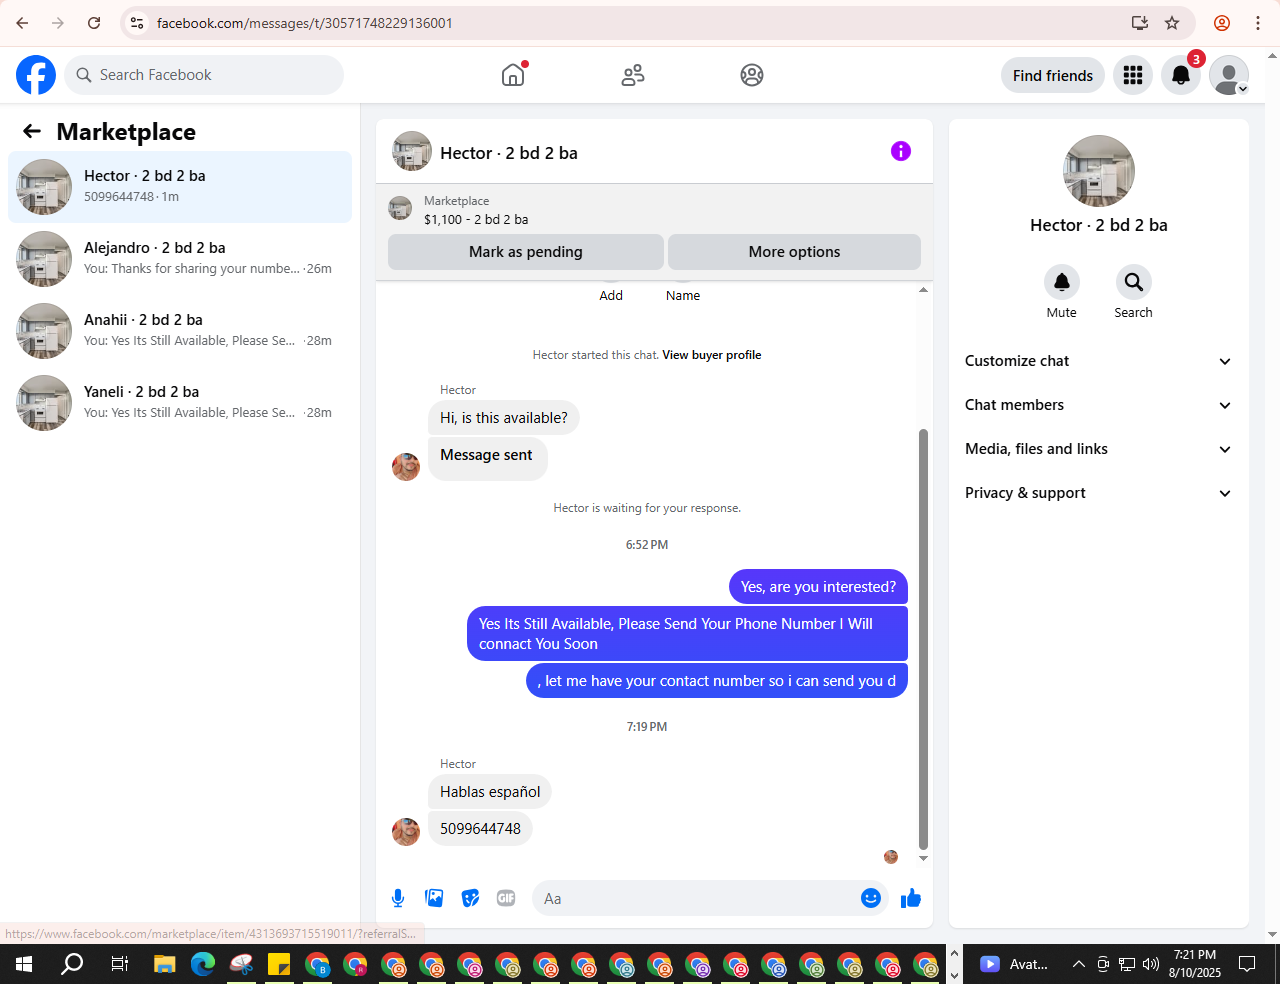Show hidden system tray icons
Image resolution: width=1280 pixels, height=984 pixels.
[x=1078, y=964]
